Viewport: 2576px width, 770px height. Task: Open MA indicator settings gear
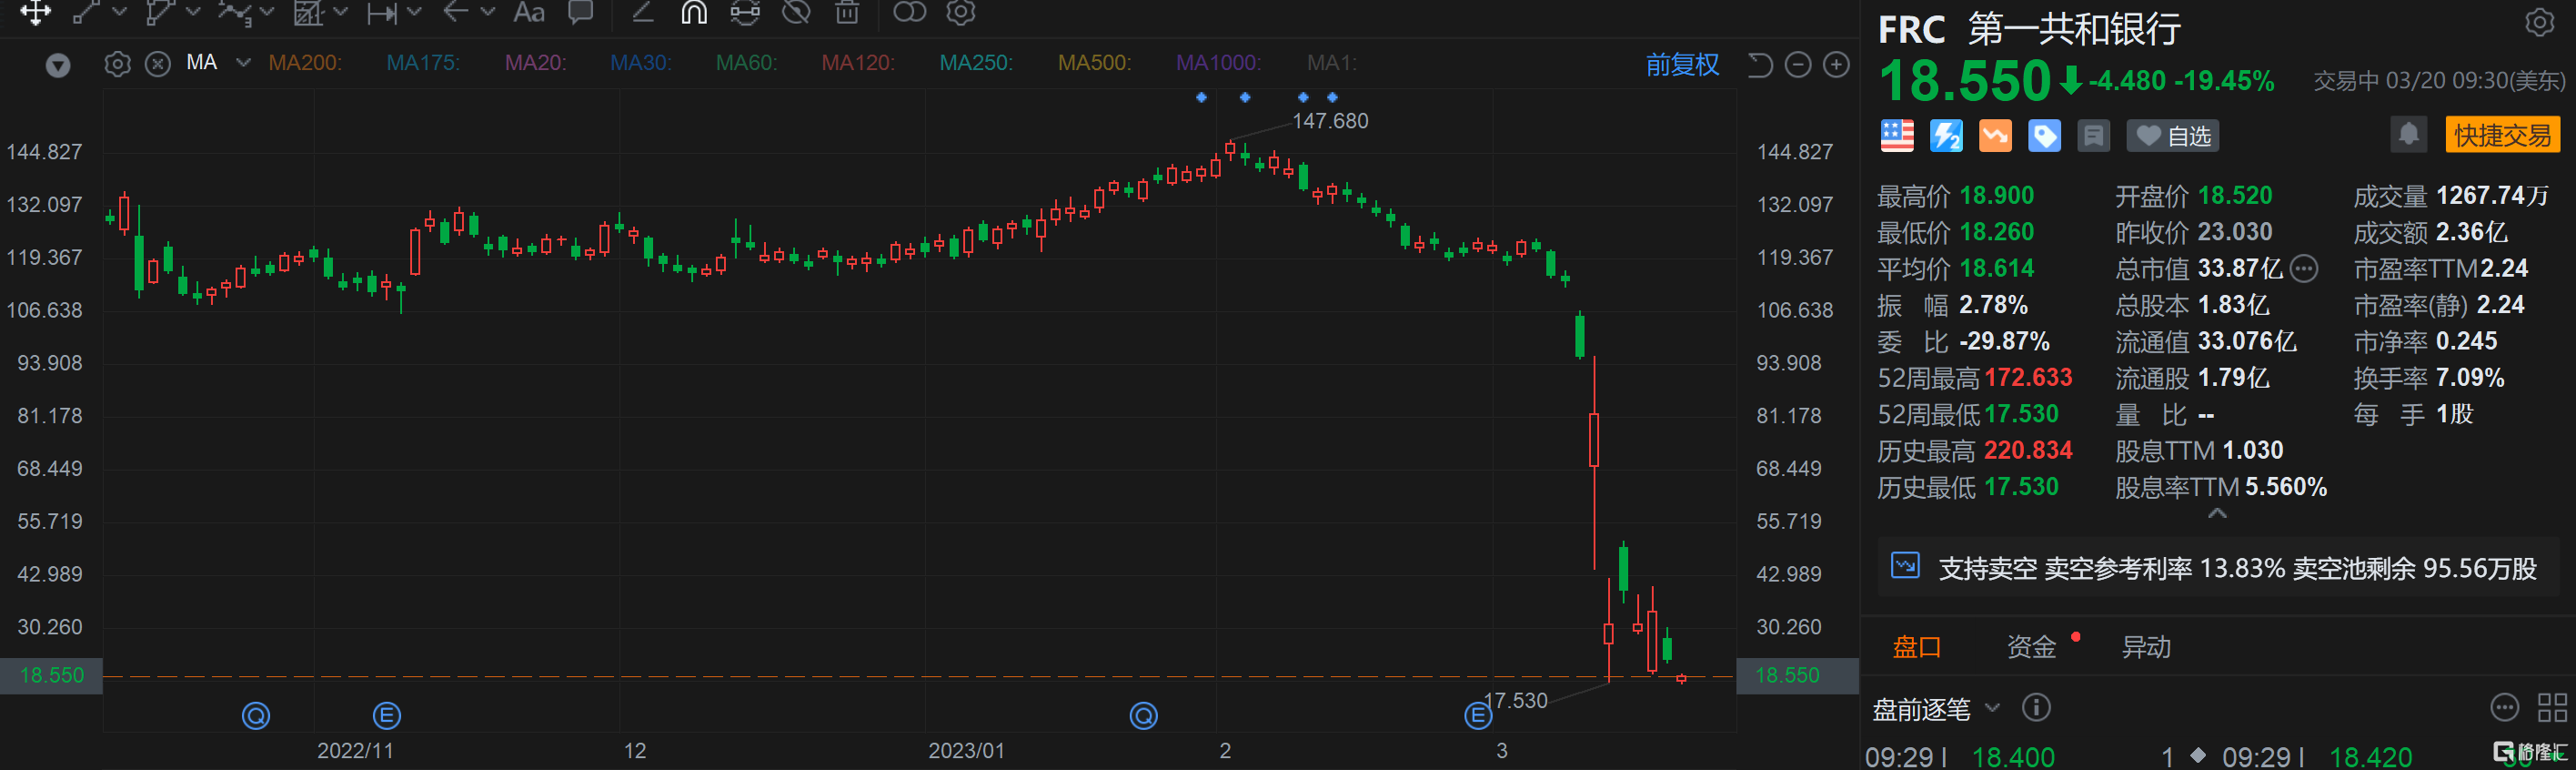(118, 64)
